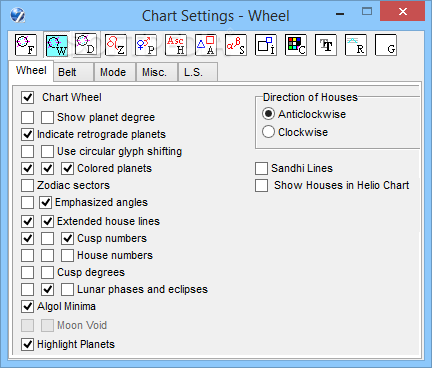Toggle first Show planet degree checkbox

27,117
